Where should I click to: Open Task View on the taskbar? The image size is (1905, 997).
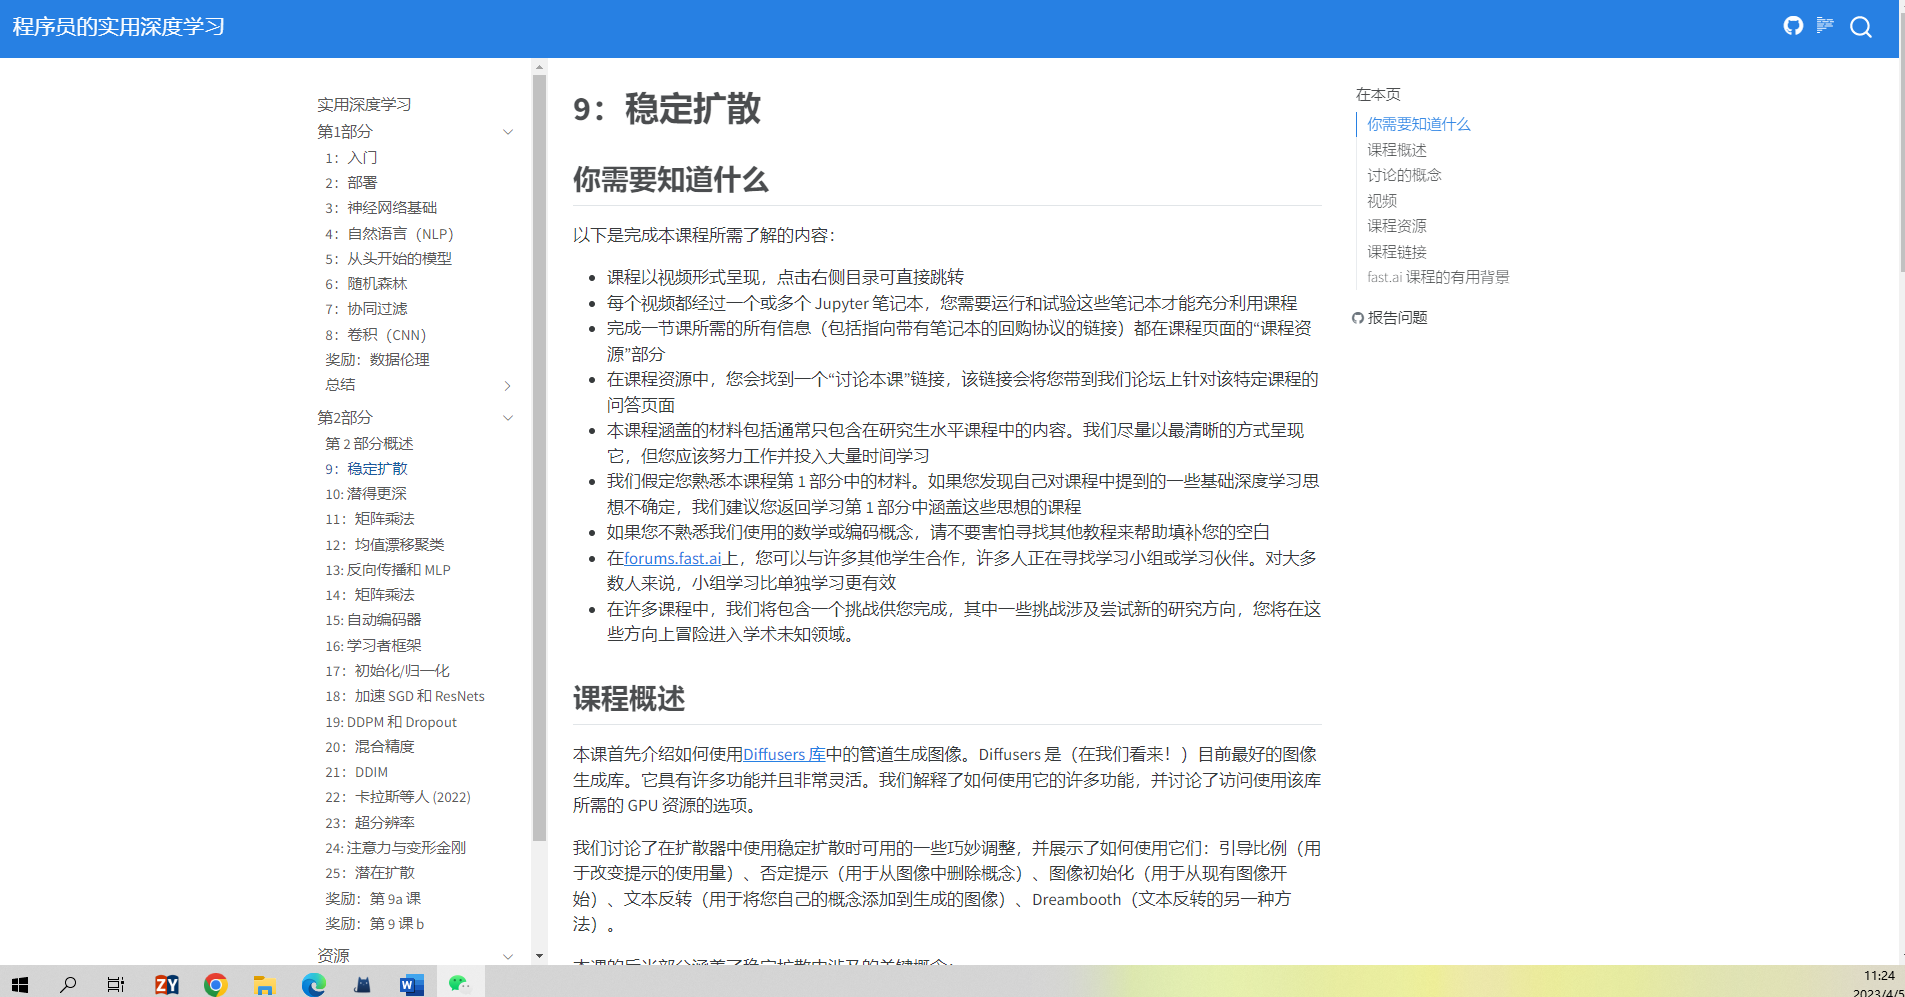click(x=116, y=984)
